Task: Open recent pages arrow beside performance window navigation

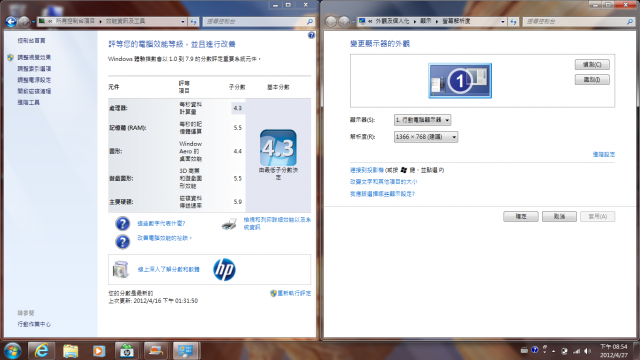Action: (33, 22)
